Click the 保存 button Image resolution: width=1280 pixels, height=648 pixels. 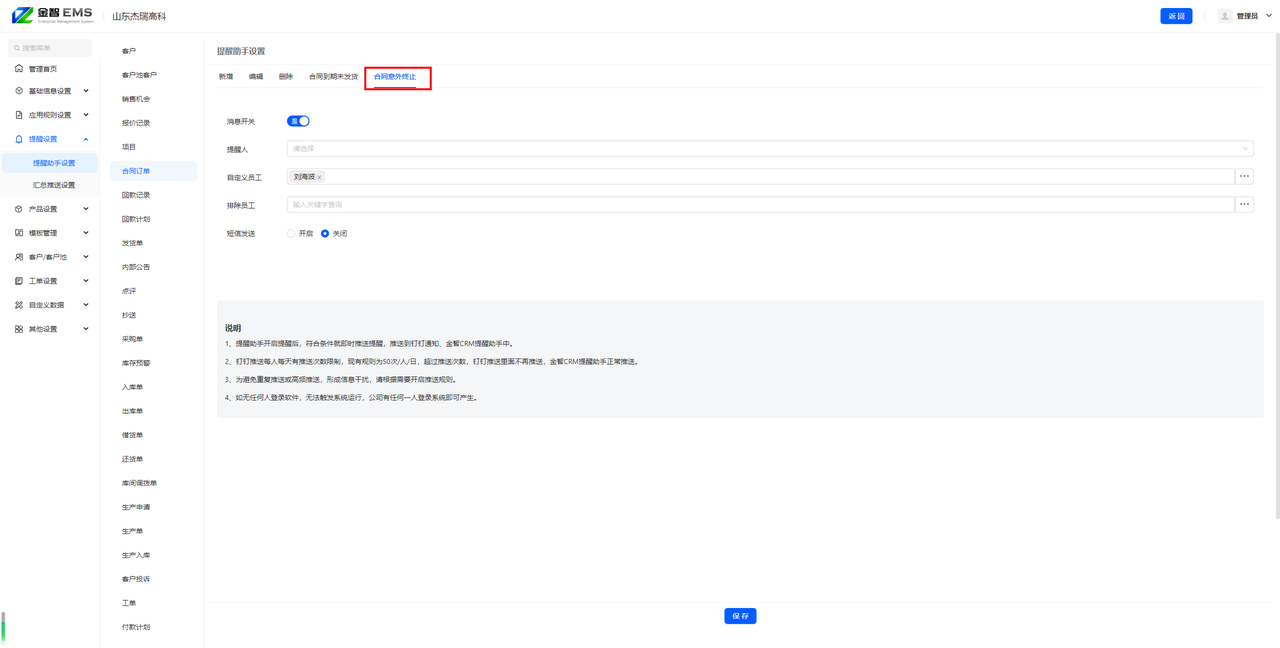740,616
